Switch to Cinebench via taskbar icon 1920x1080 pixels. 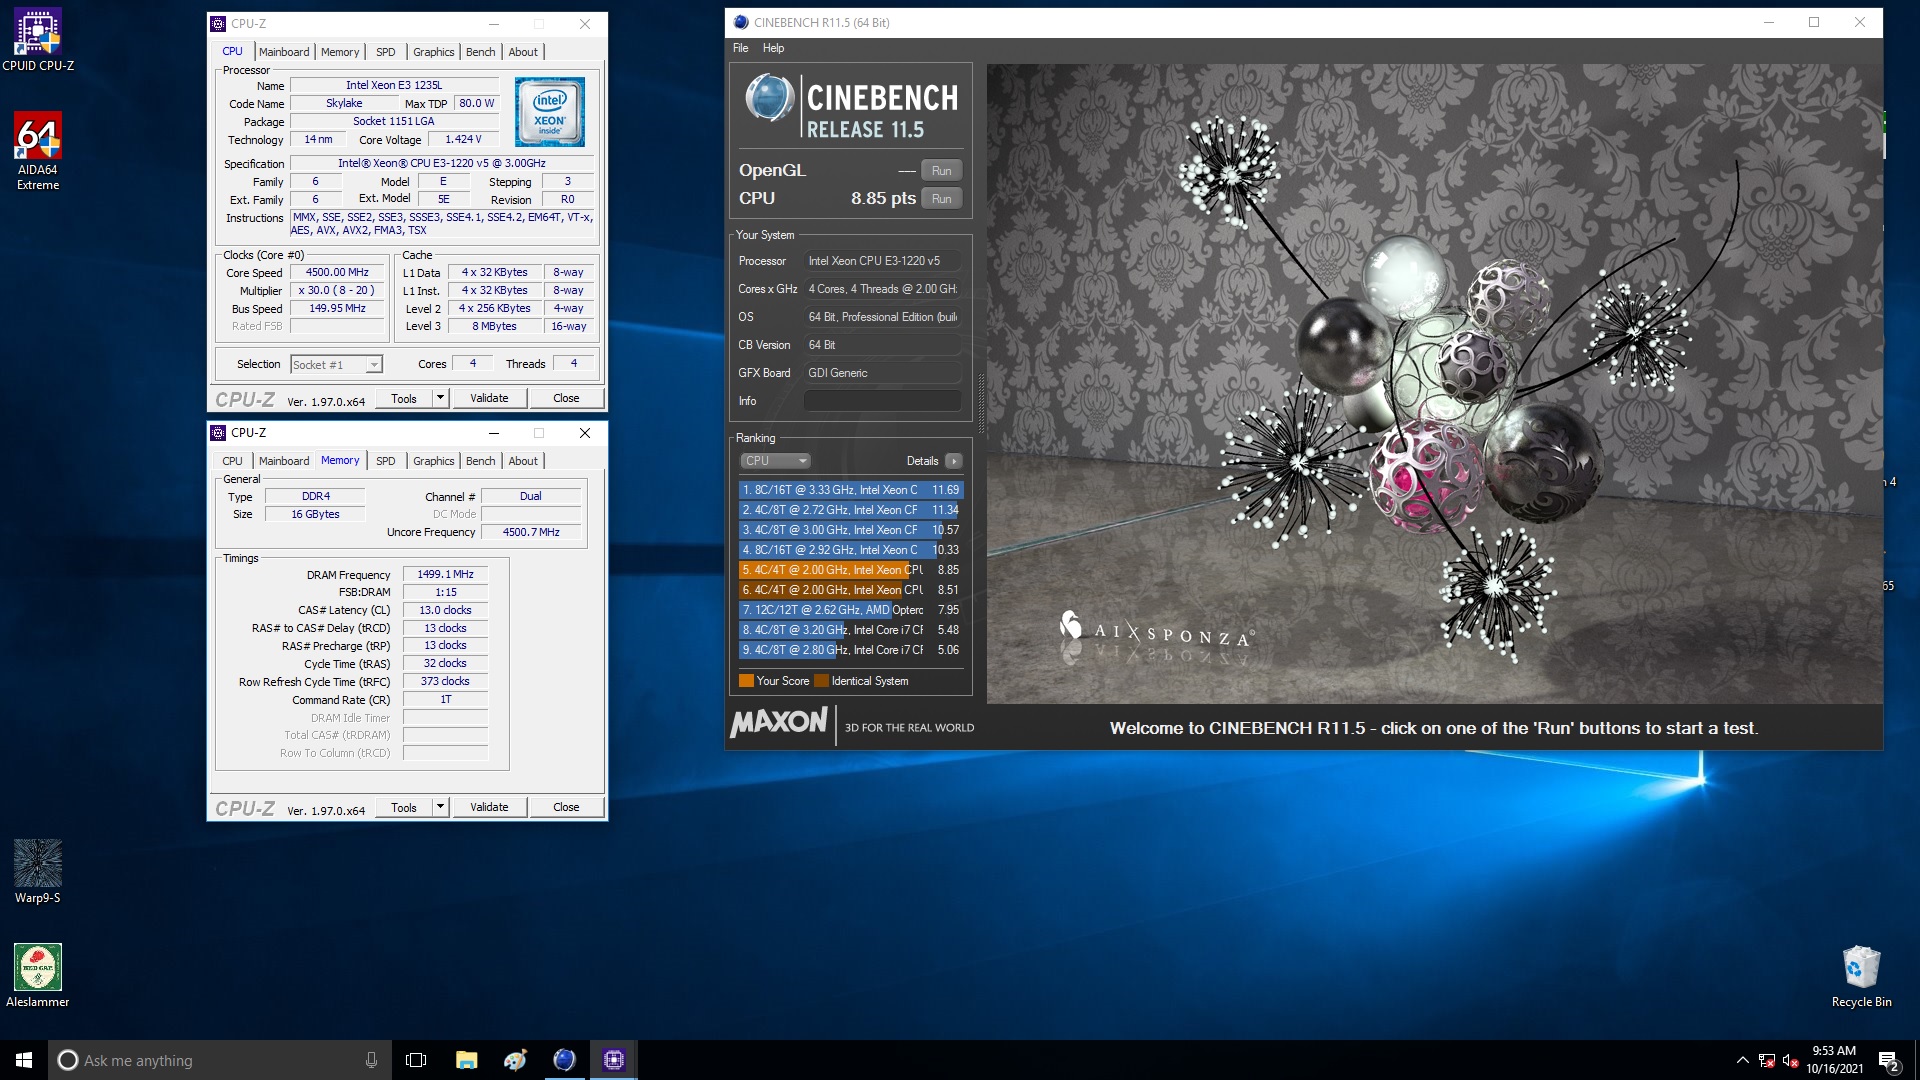[564, 1060]
